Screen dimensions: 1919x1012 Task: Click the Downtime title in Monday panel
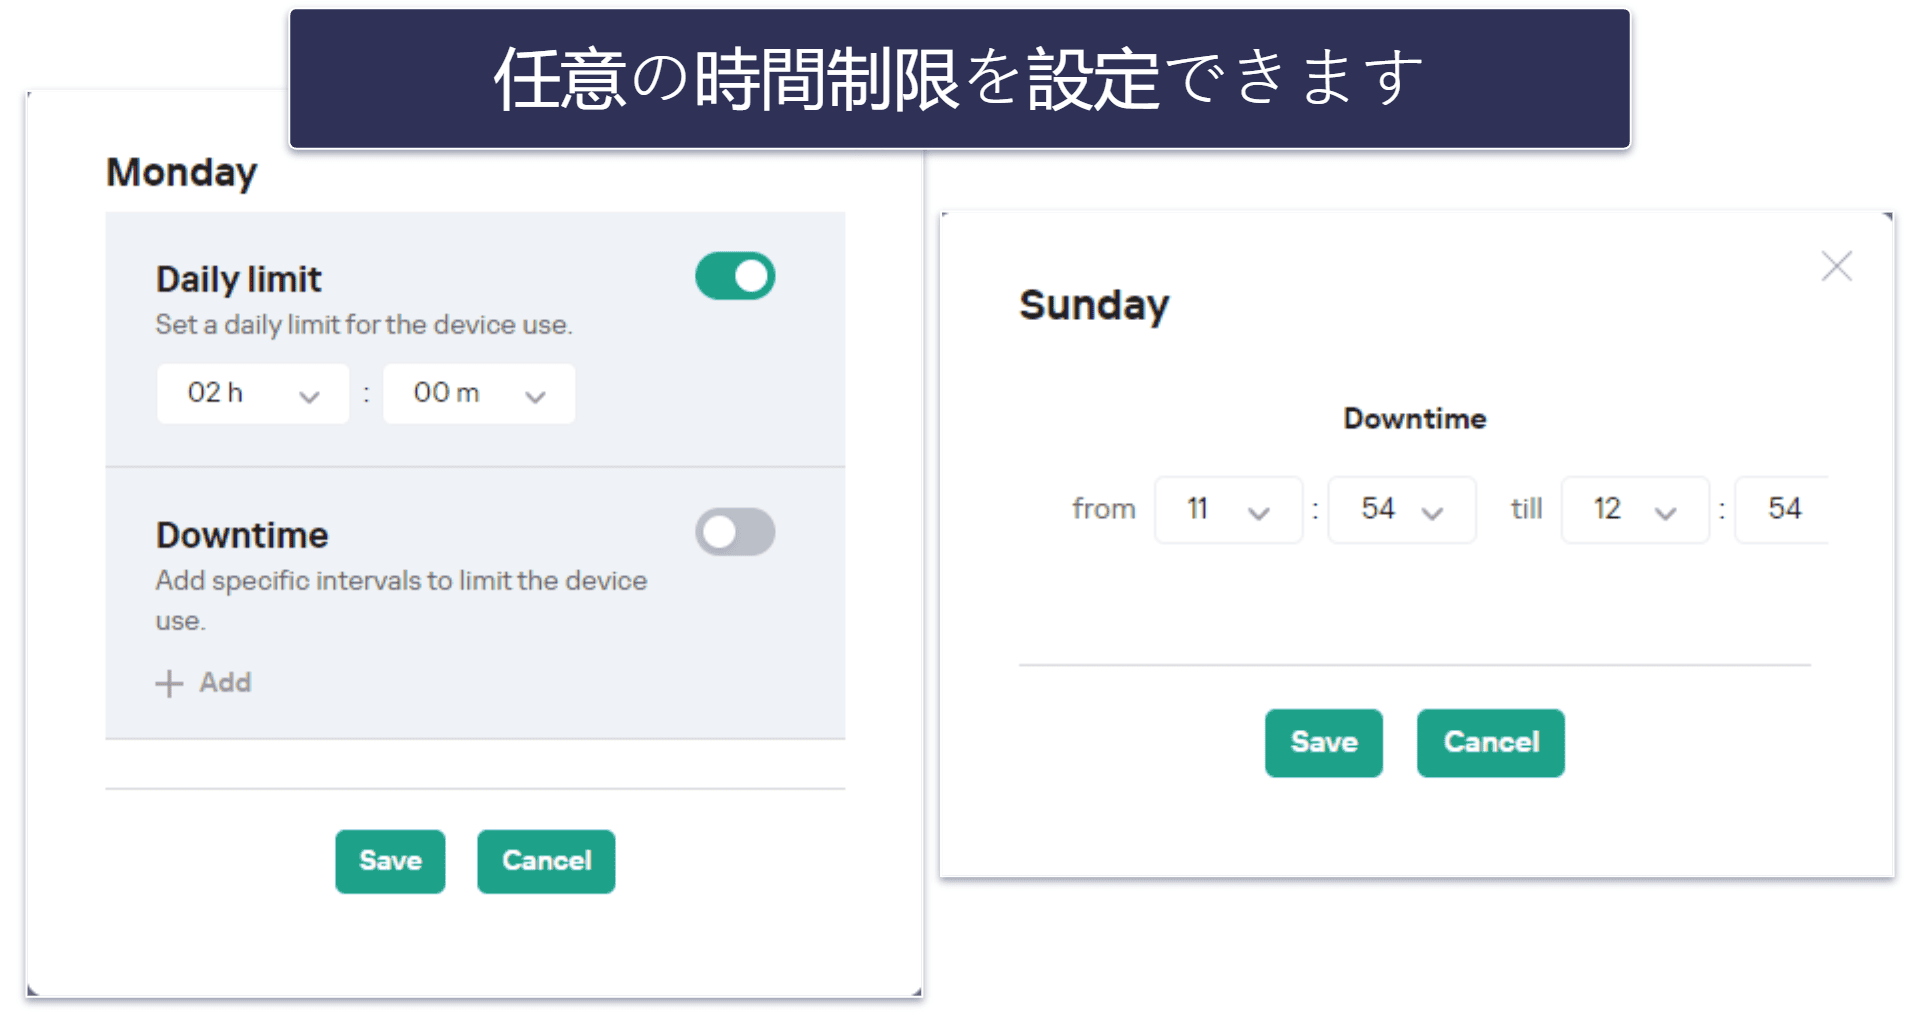(242, 535)
